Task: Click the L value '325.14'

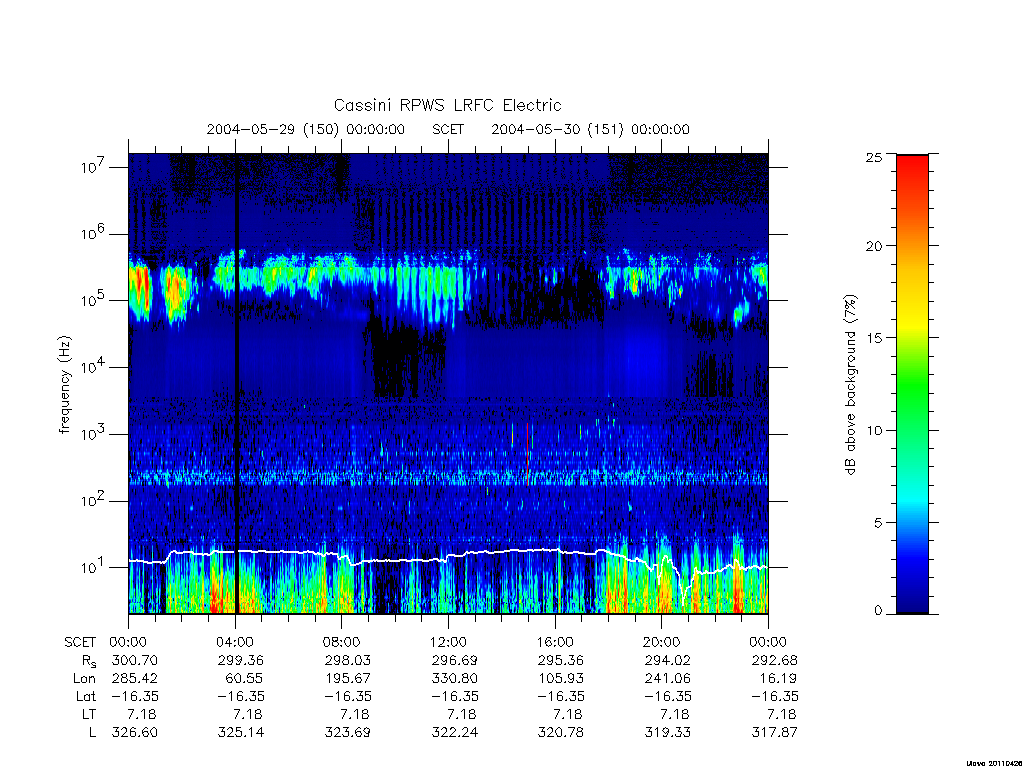Action: coord(241,732)
